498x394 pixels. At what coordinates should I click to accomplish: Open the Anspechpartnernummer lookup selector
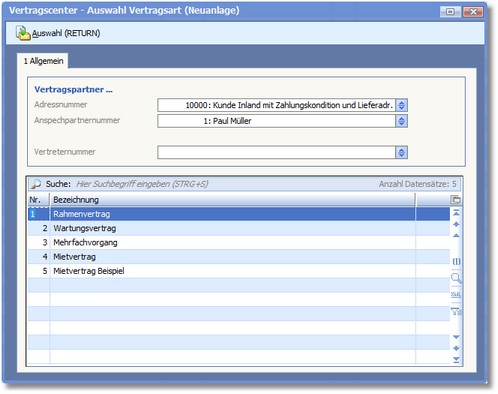pyautogui.click(x=401, y=121)
